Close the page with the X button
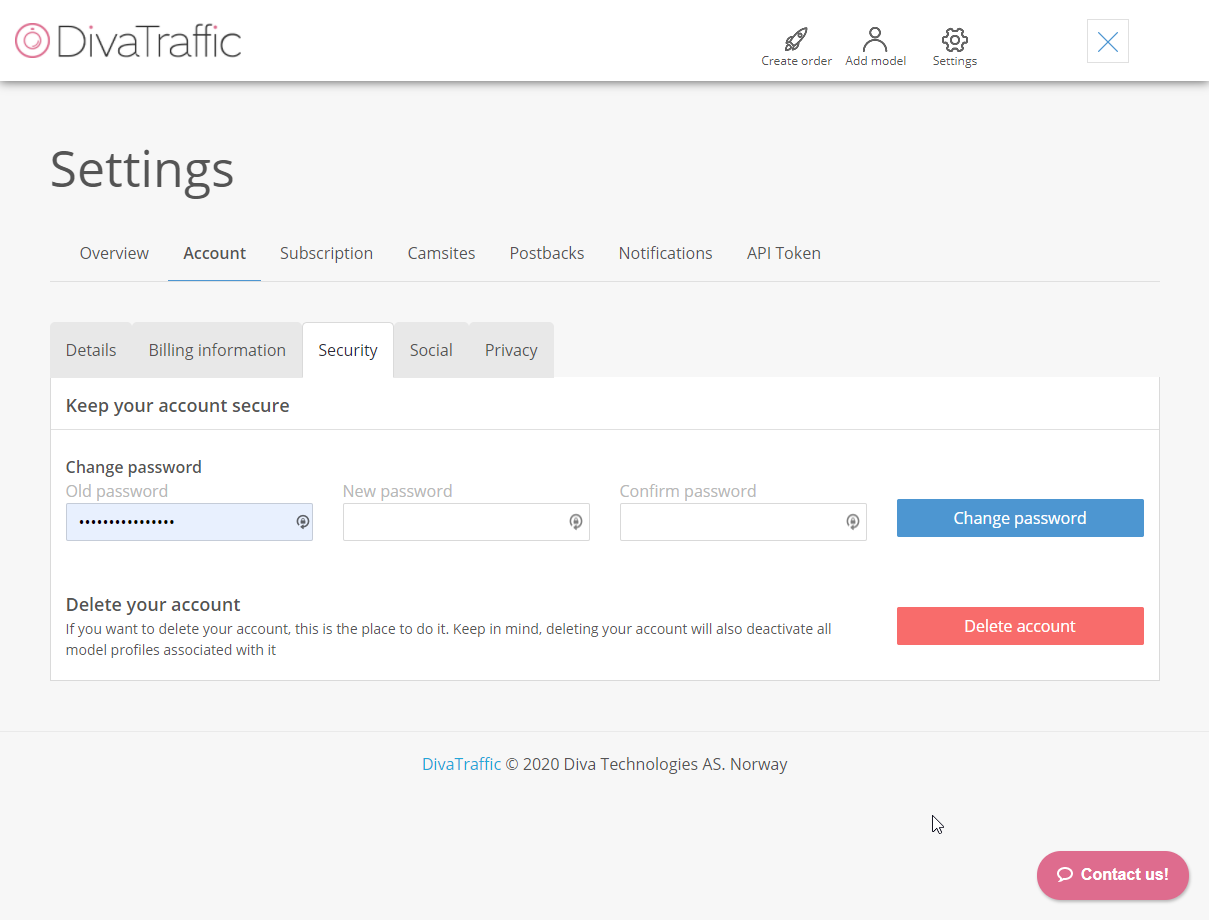The width and height of the screenshot is (1209, 920). tap(1107, 41)
